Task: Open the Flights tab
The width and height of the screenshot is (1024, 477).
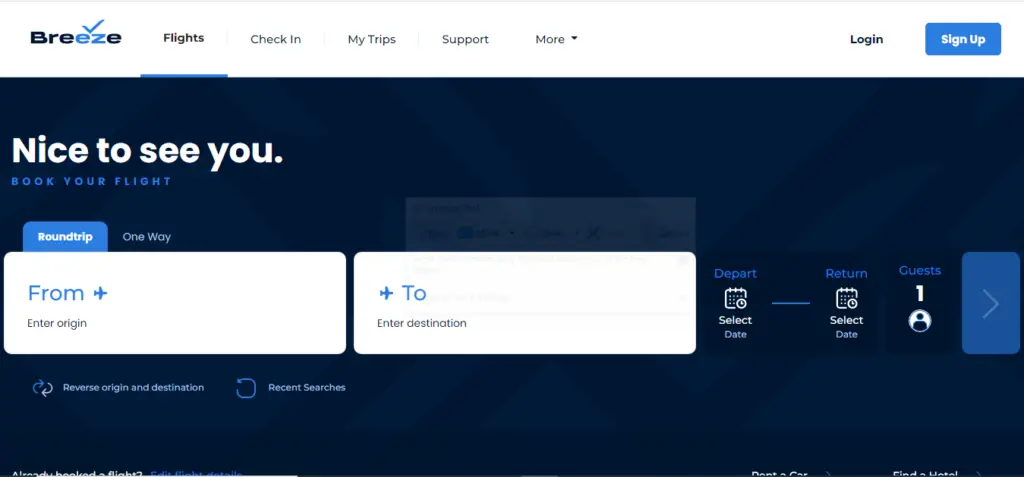Action: [184, 38]
